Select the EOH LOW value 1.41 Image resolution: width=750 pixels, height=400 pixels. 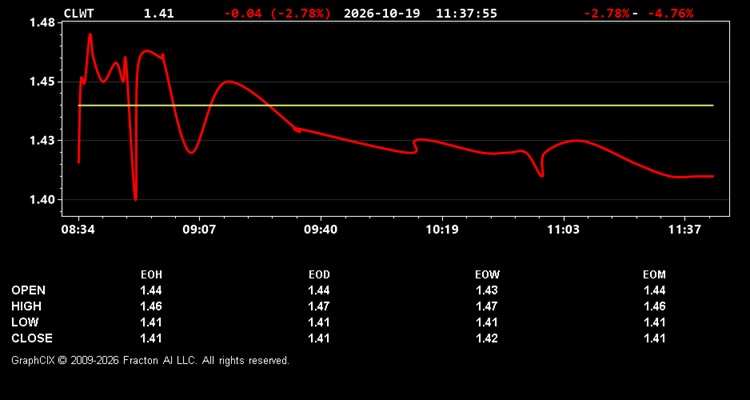151,322
